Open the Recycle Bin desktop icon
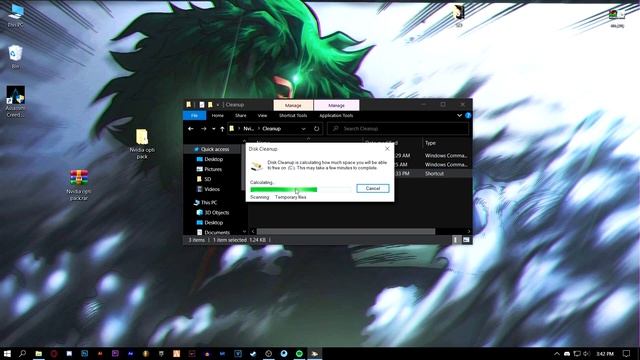Image resolution: width=640 pixels, height=360 pixels. click(x=15, y=57)
